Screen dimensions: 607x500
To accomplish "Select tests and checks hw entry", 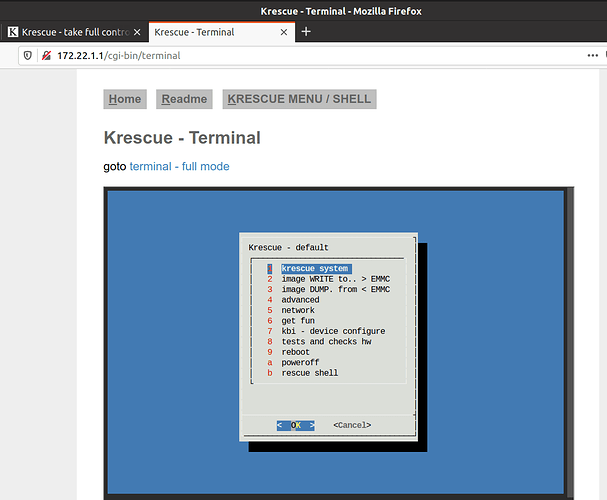I will (x=319, y=342).
